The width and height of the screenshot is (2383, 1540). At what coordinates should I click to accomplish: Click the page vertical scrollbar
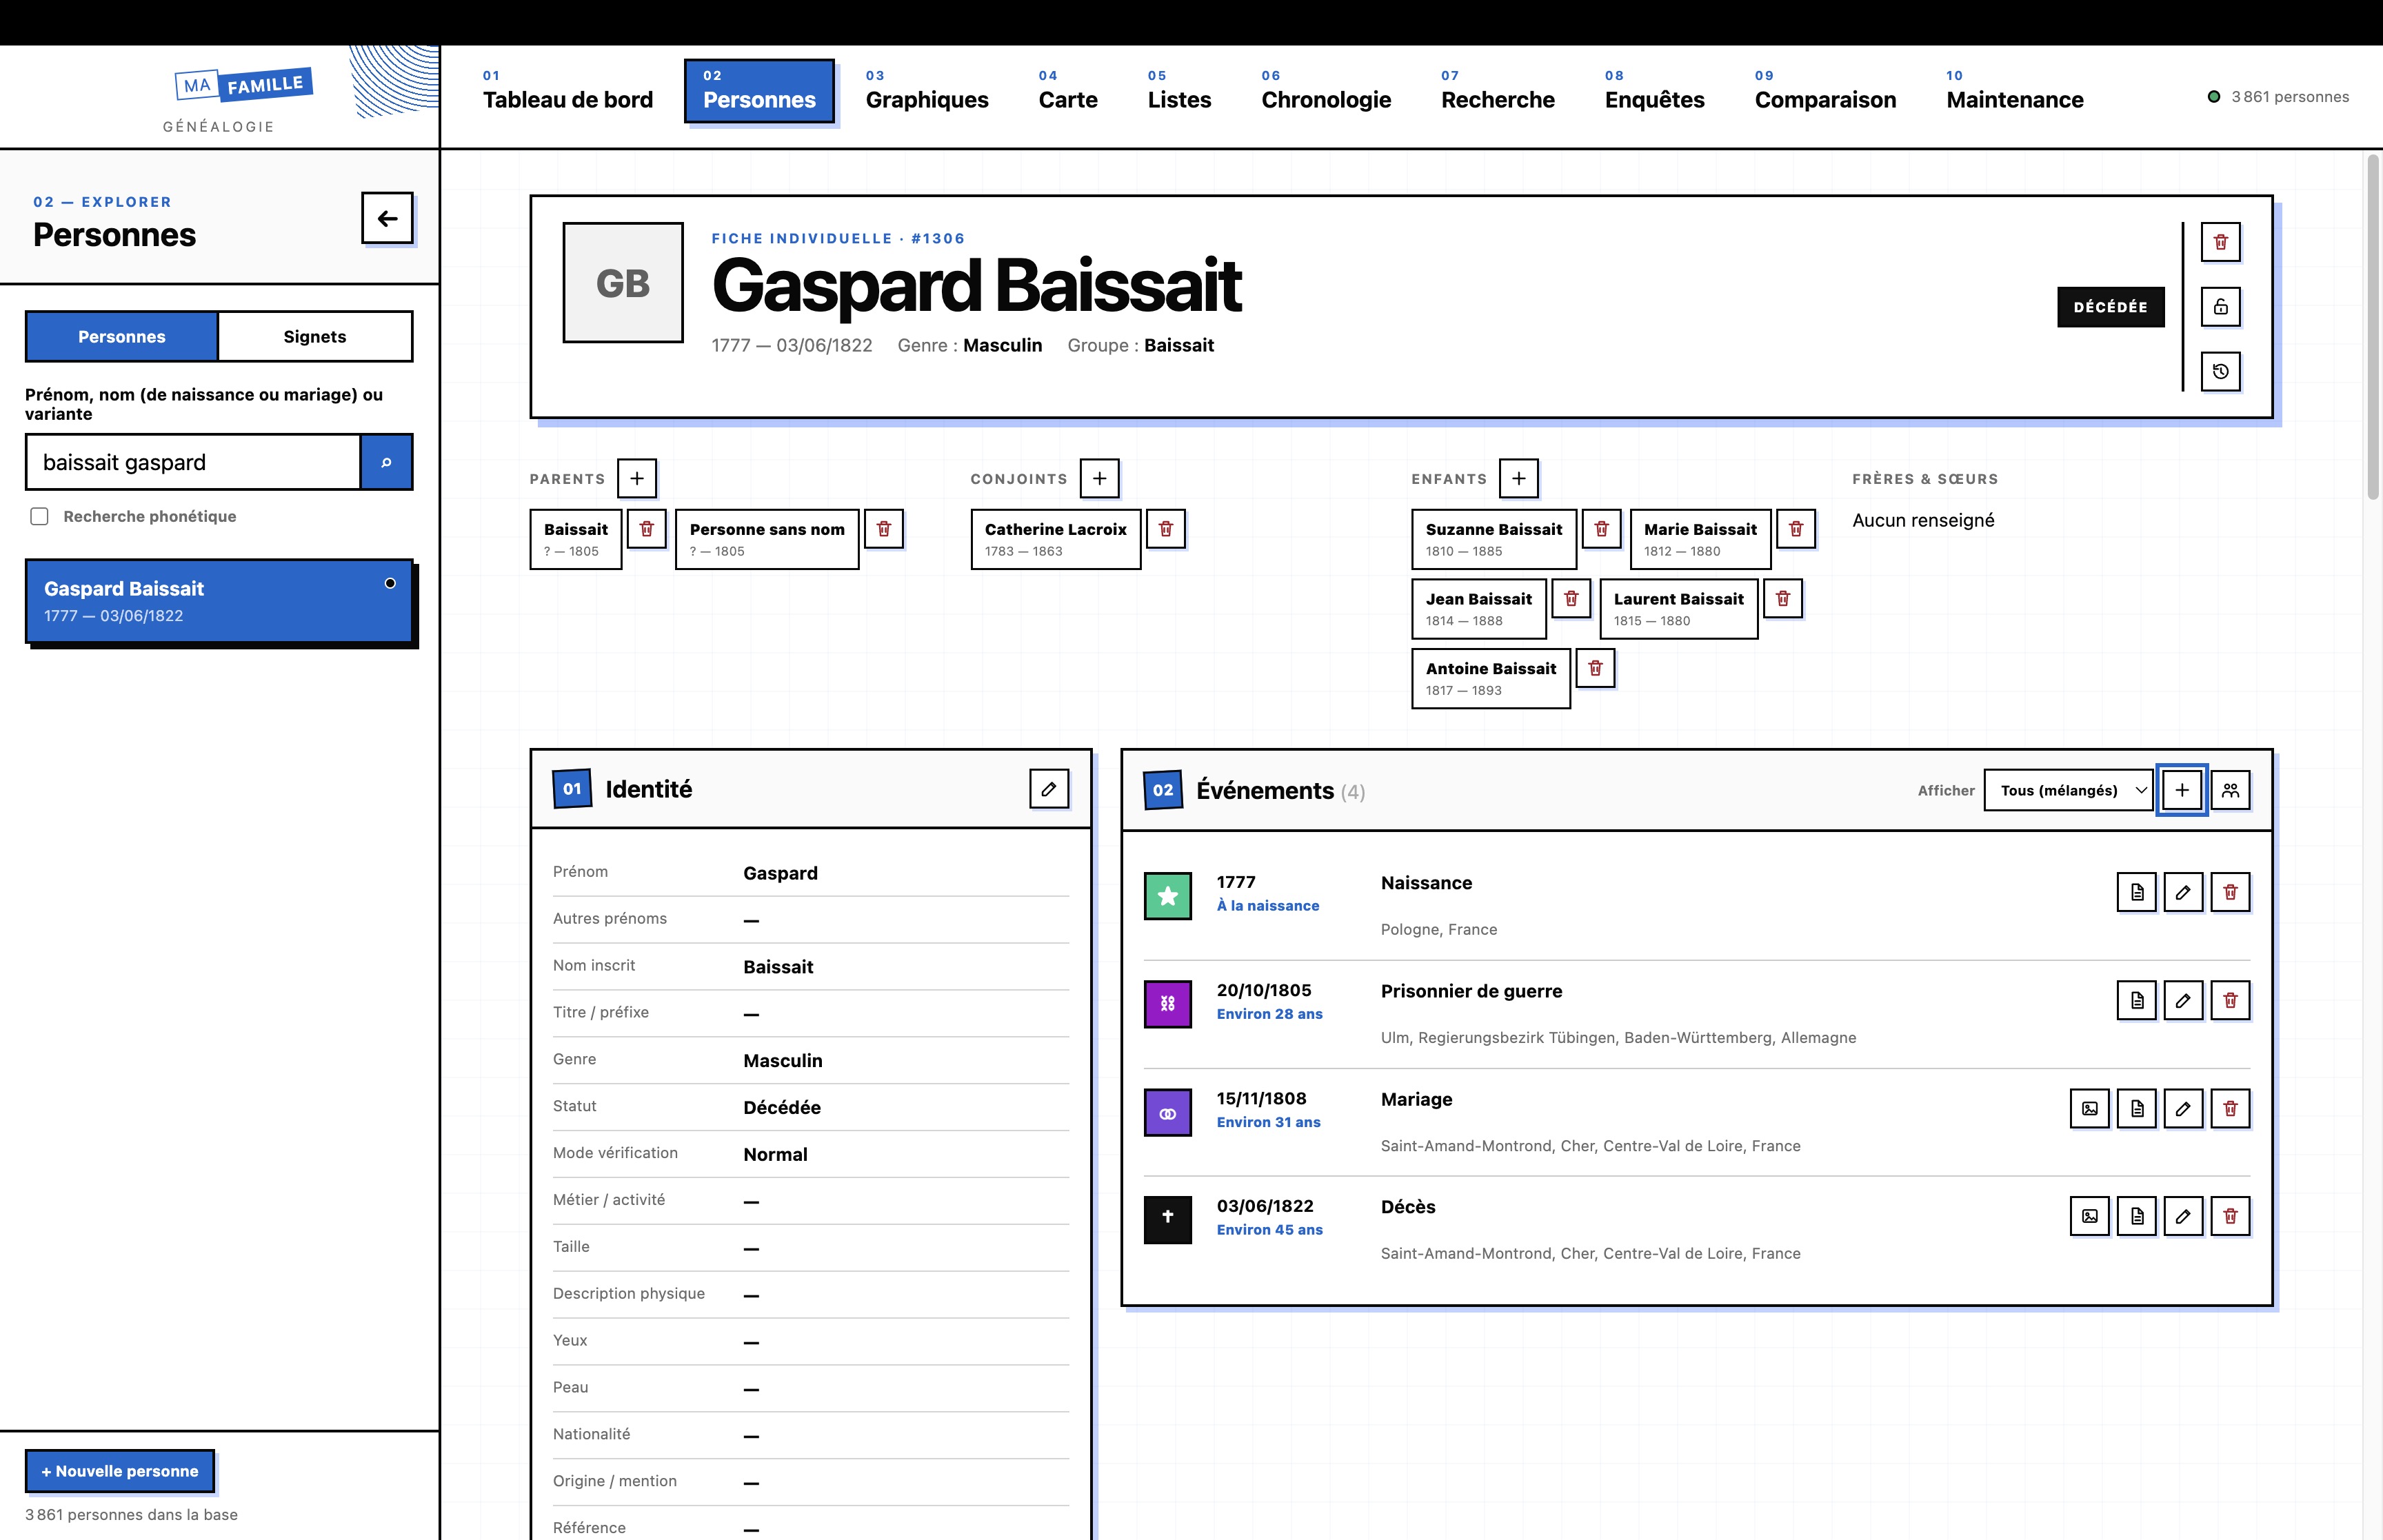[x=2373, y=326]
